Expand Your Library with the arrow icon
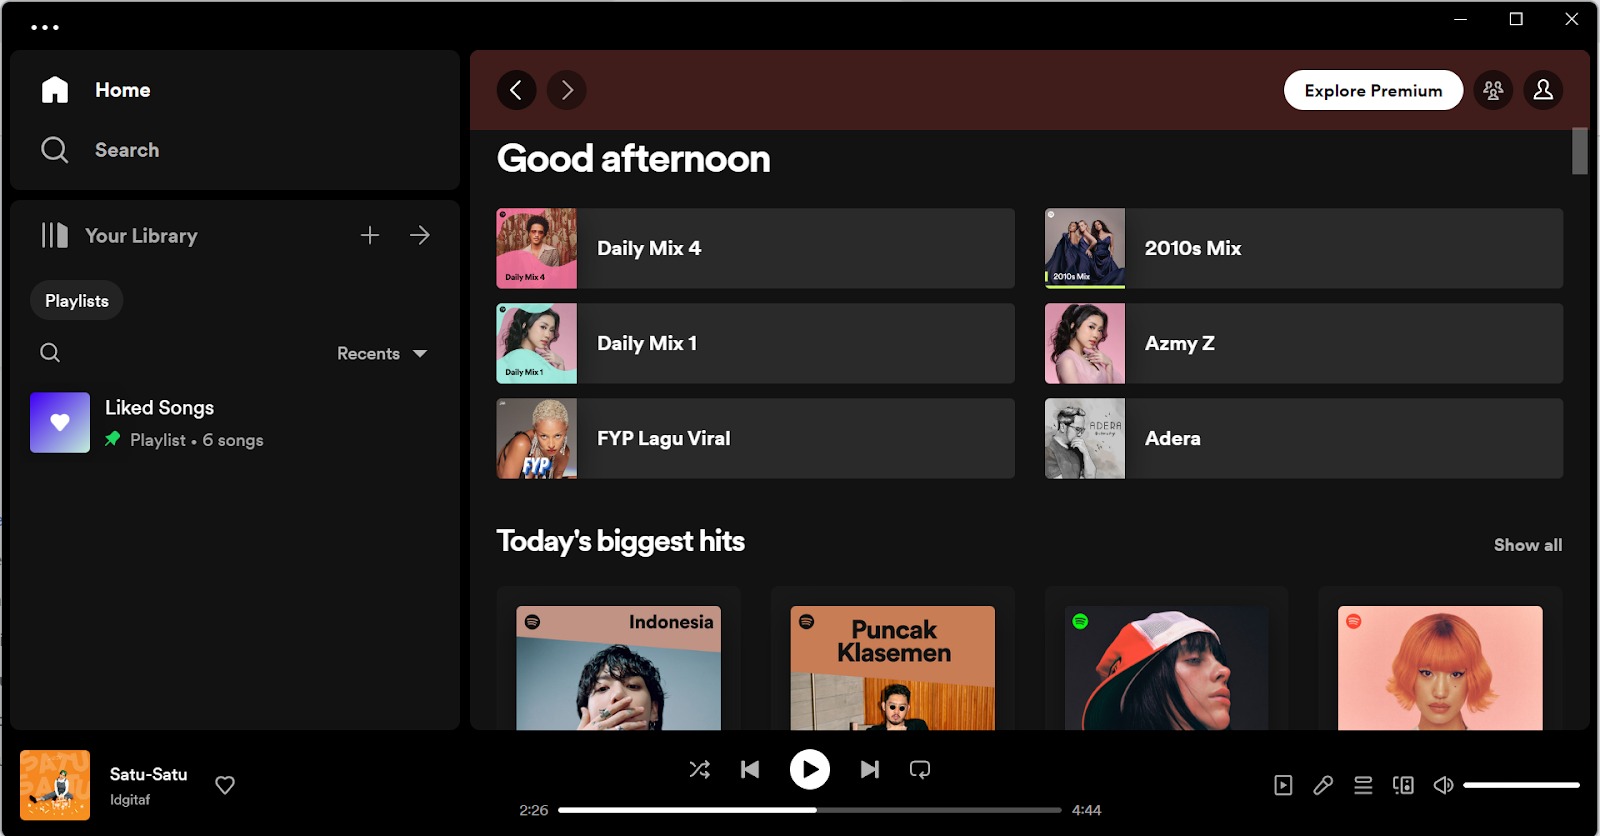Screen dimensions: 1600x836 click(x=420, y=235)
